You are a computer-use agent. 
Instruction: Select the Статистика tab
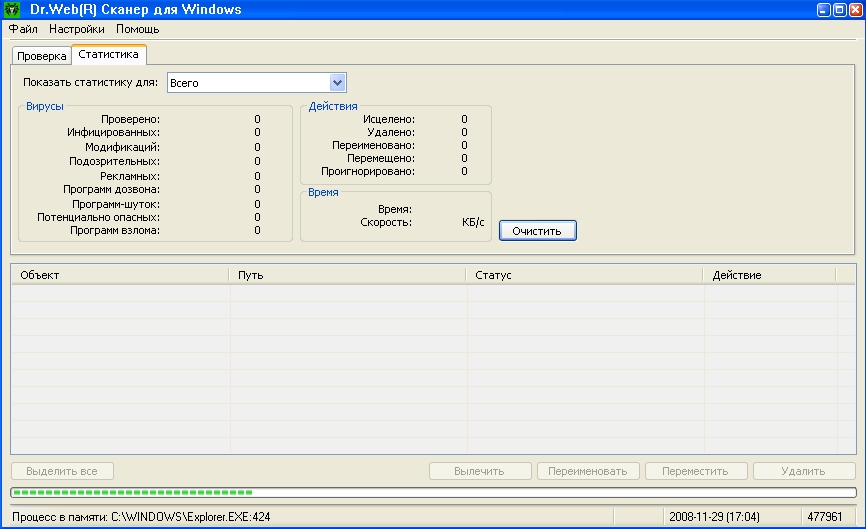[108, 55]
